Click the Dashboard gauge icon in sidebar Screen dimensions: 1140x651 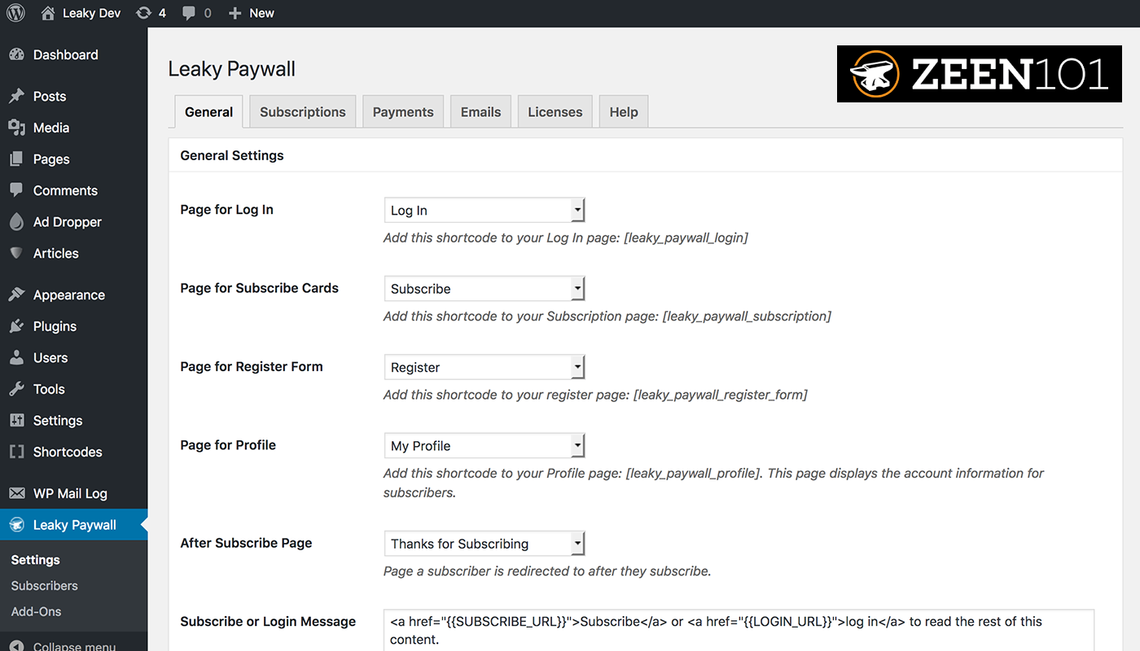tap(17, 55)
